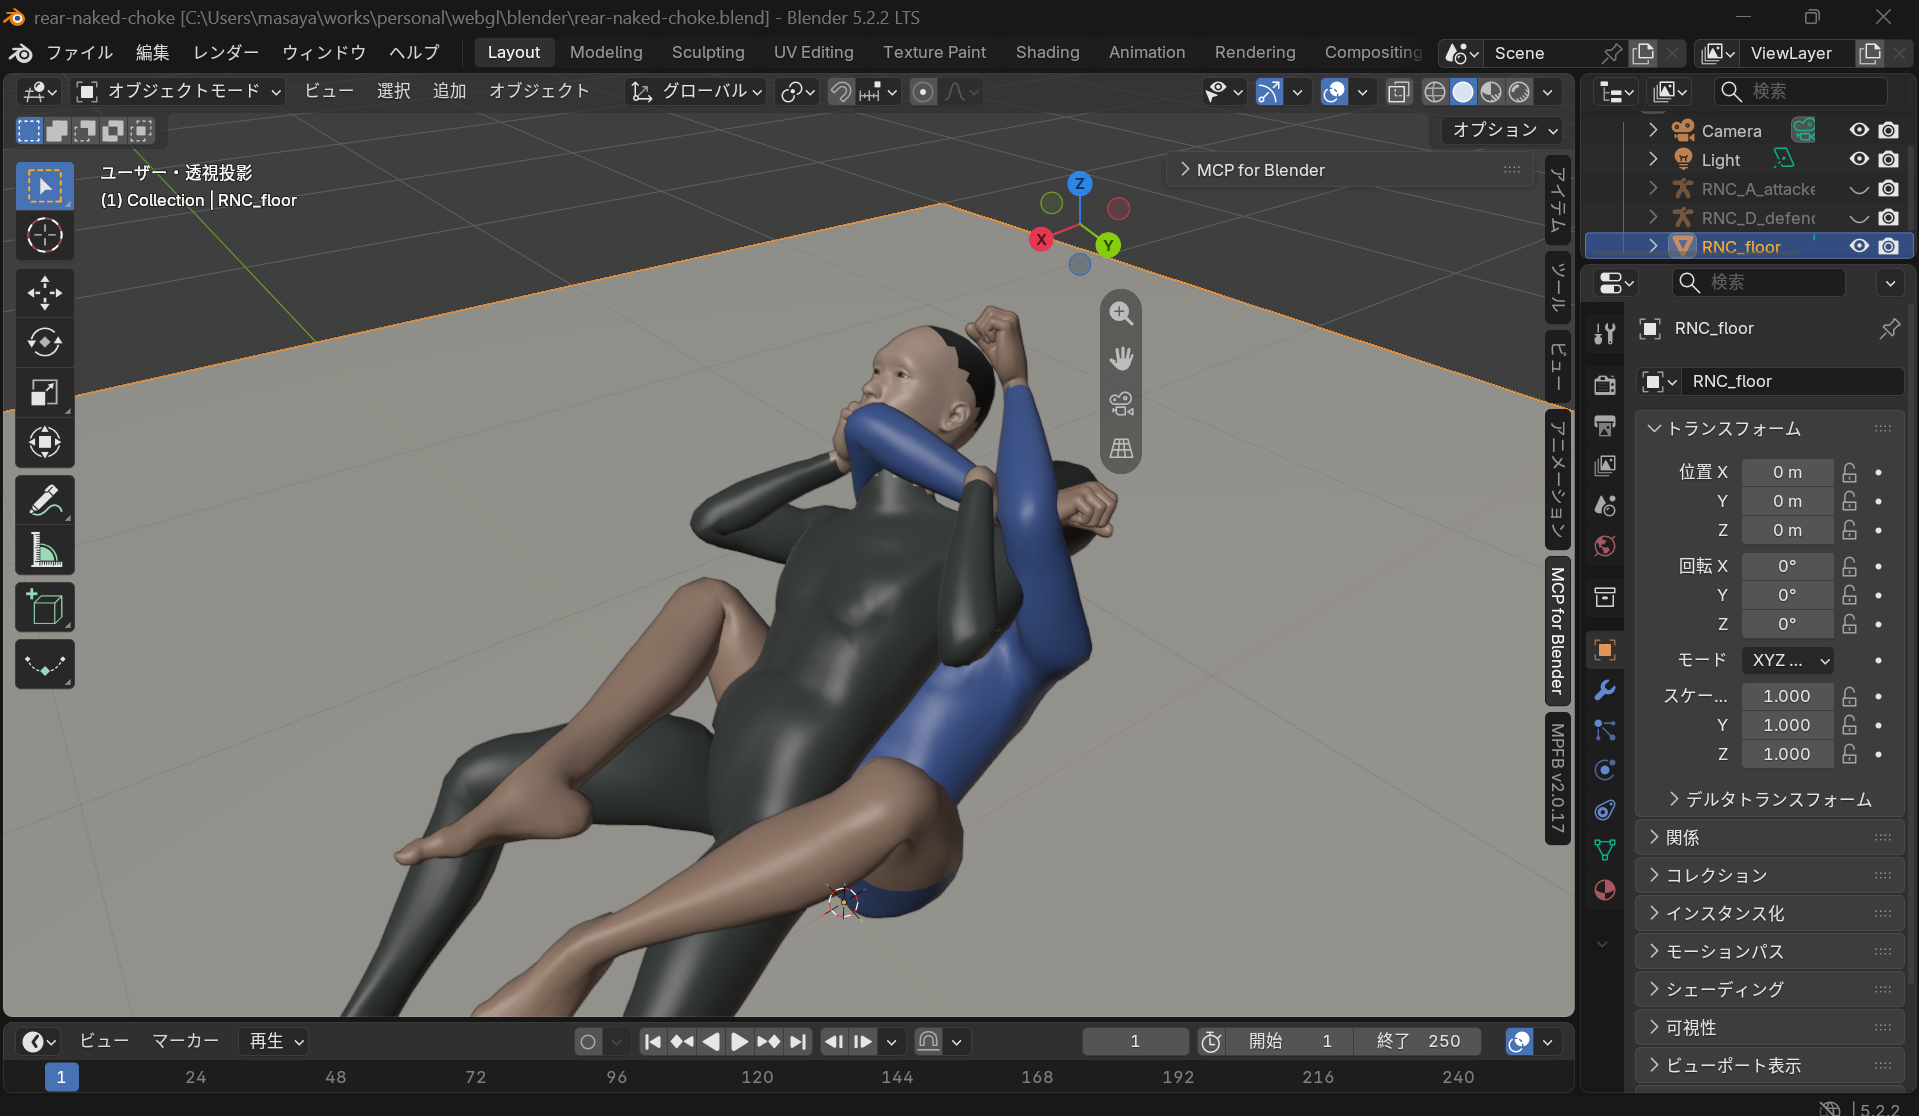Activate the Rotate tool
The width and height of the screenshot is (1919, 1116).
pos(45,343)
